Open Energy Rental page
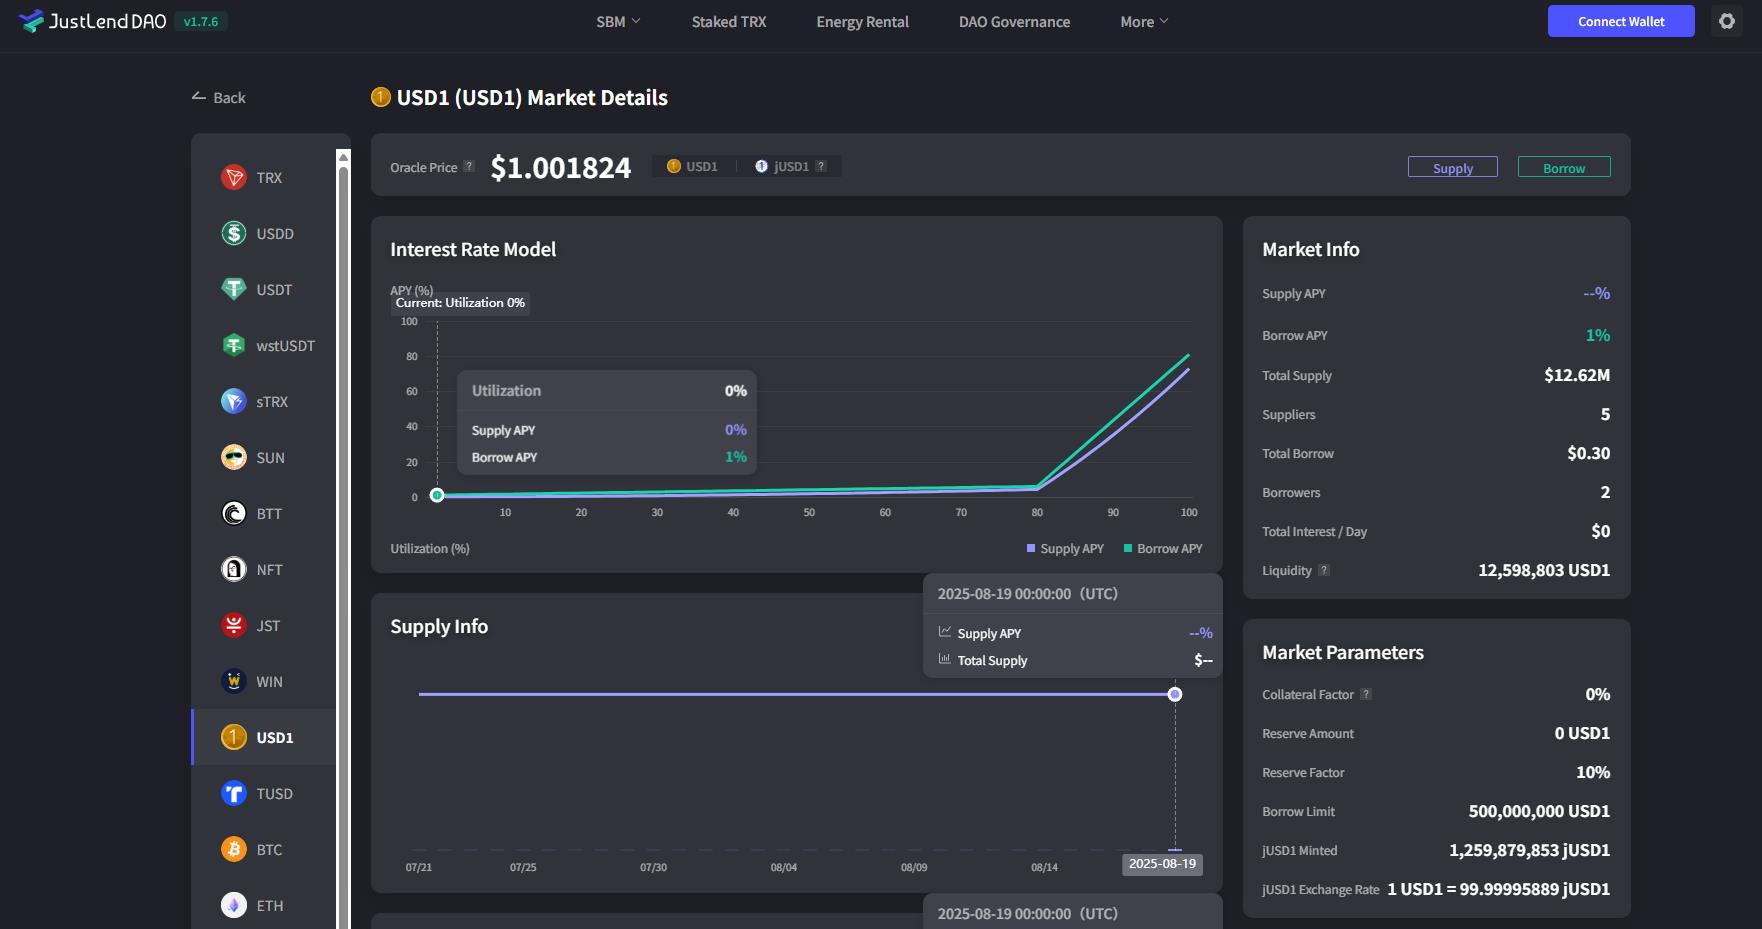Image resolution: width=1762 pixels, height=929 pixels. point(862,21)
